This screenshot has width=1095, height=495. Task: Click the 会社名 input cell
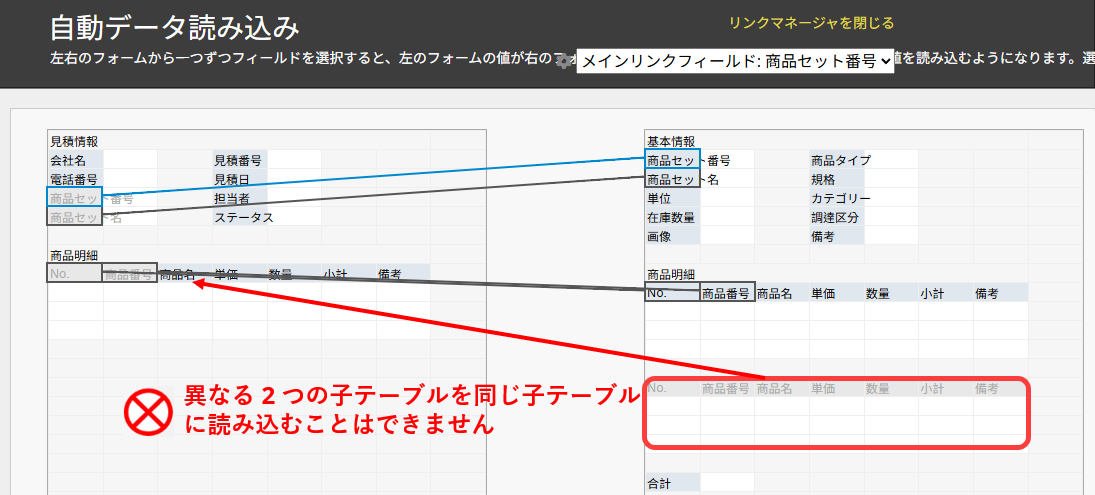tap(130, 160)
